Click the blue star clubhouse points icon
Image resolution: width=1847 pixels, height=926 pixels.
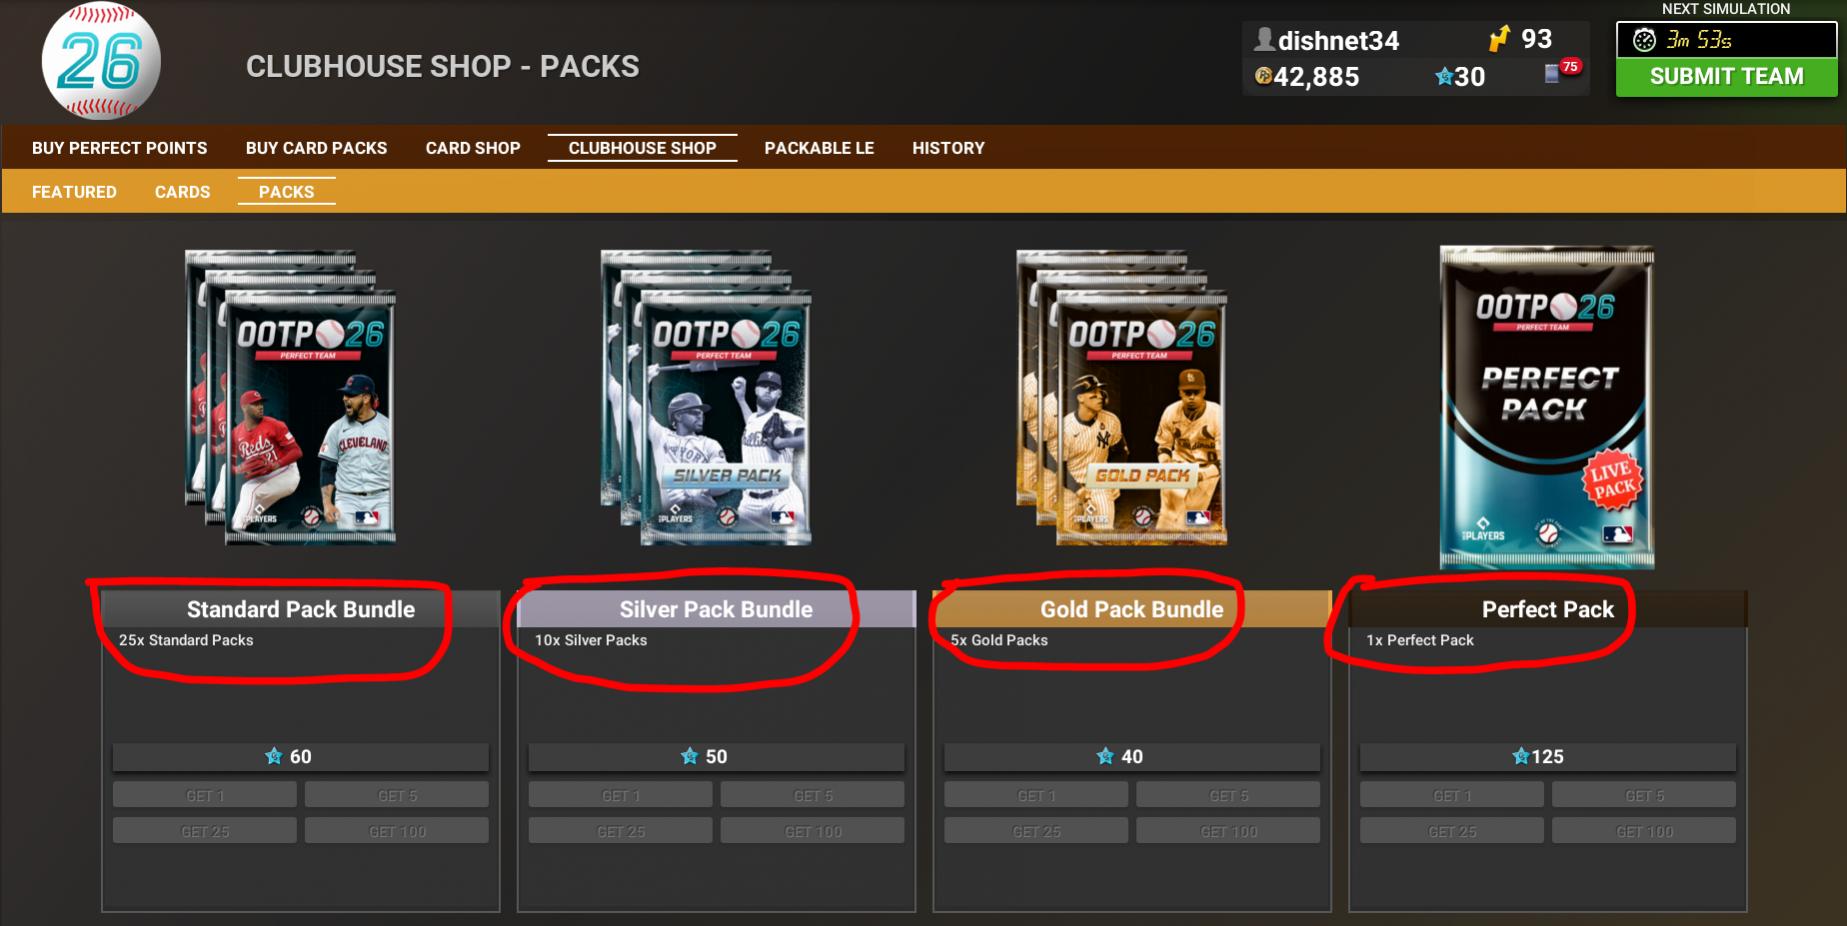1444,76
